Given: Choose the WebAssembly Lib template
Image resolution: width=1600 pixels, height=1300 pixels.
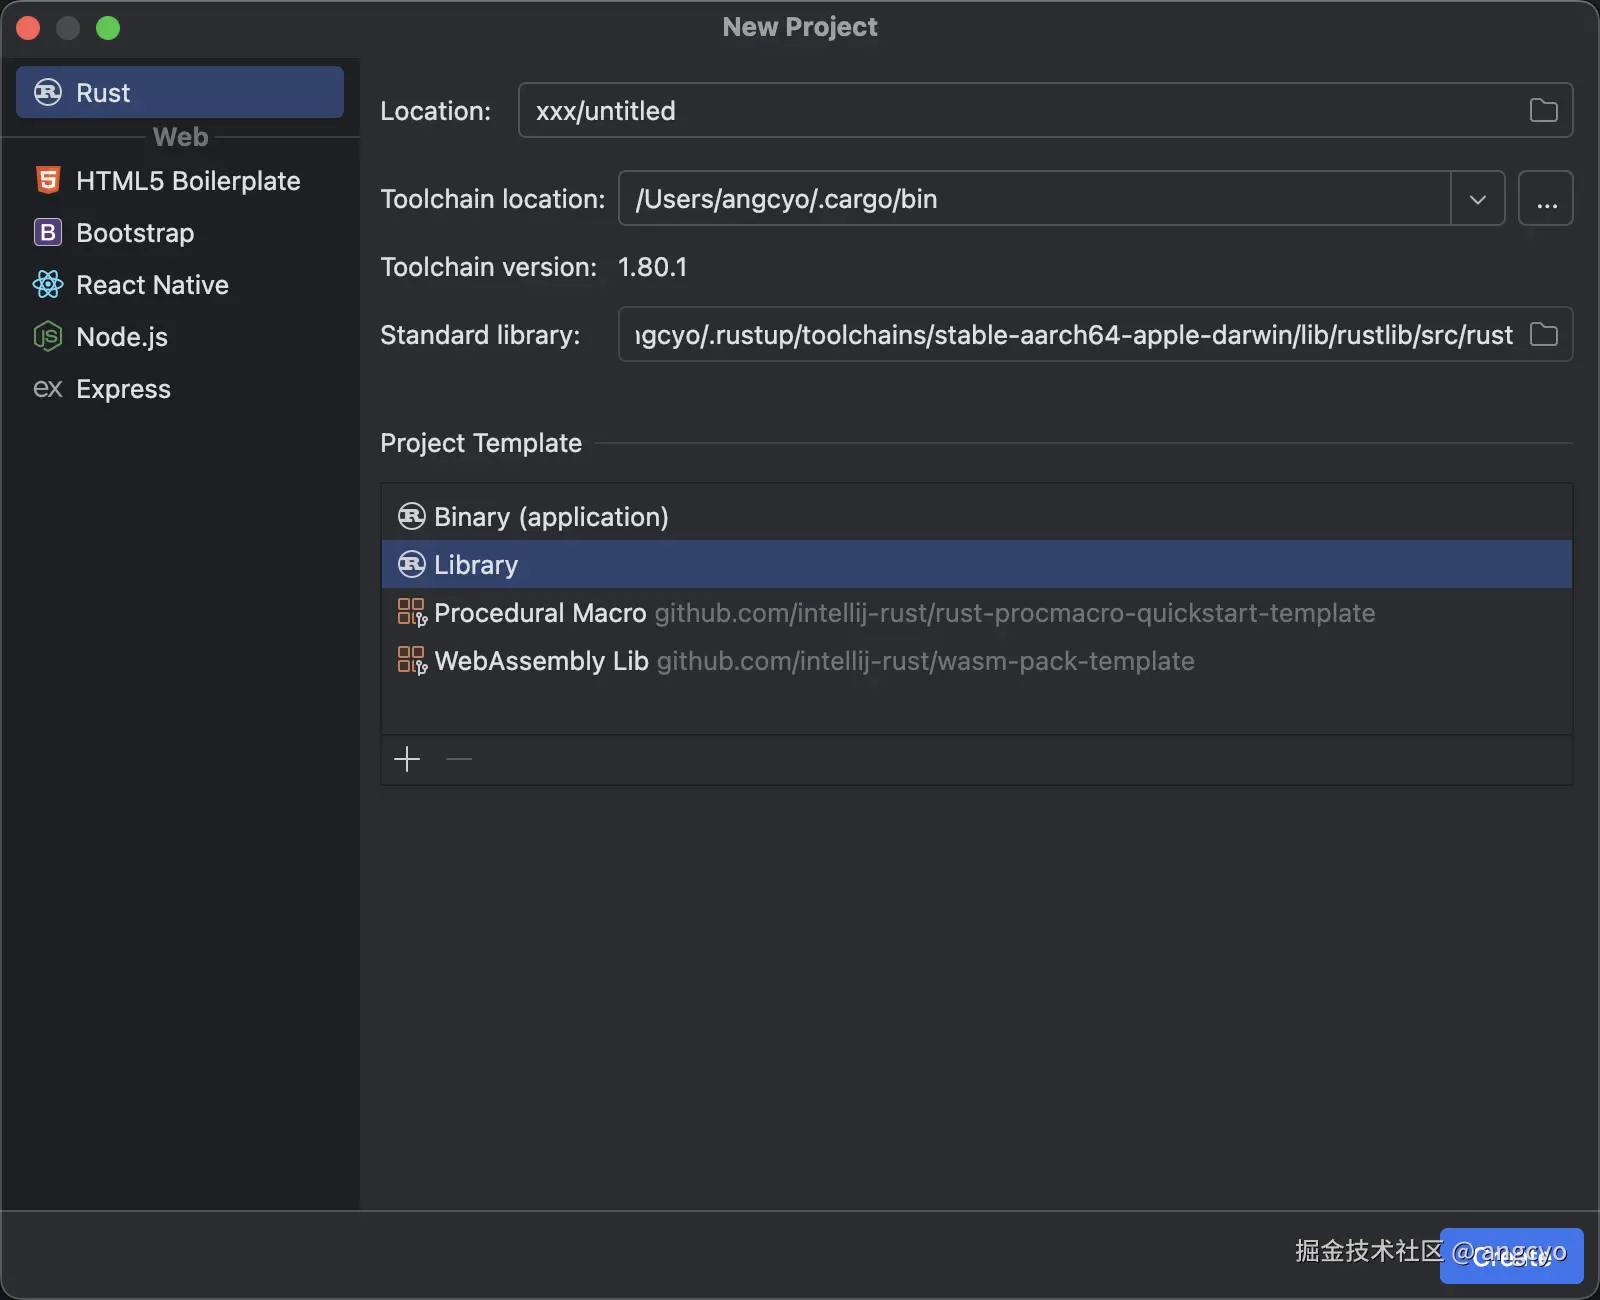Looking at the screenshot, I should point(541,661).
